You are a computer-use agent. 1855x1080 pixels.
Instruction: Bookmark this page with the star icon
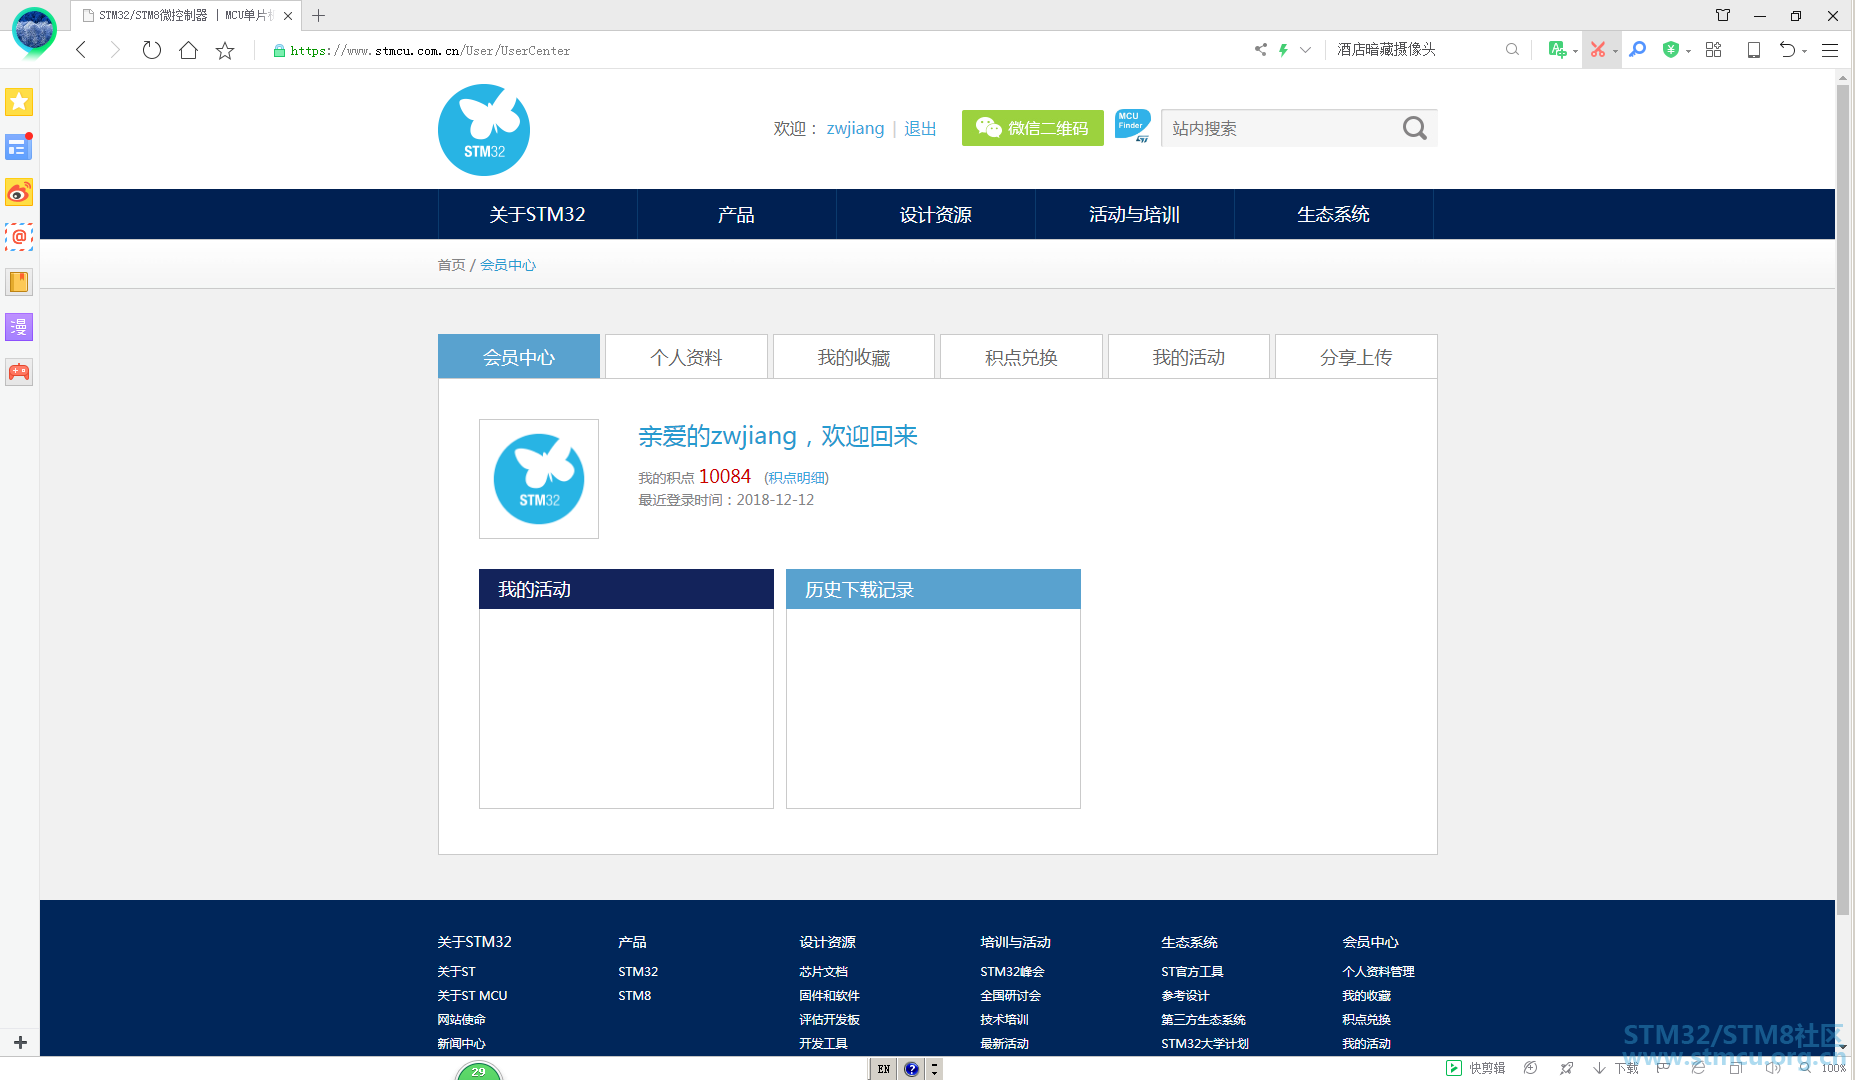(225, 50)
